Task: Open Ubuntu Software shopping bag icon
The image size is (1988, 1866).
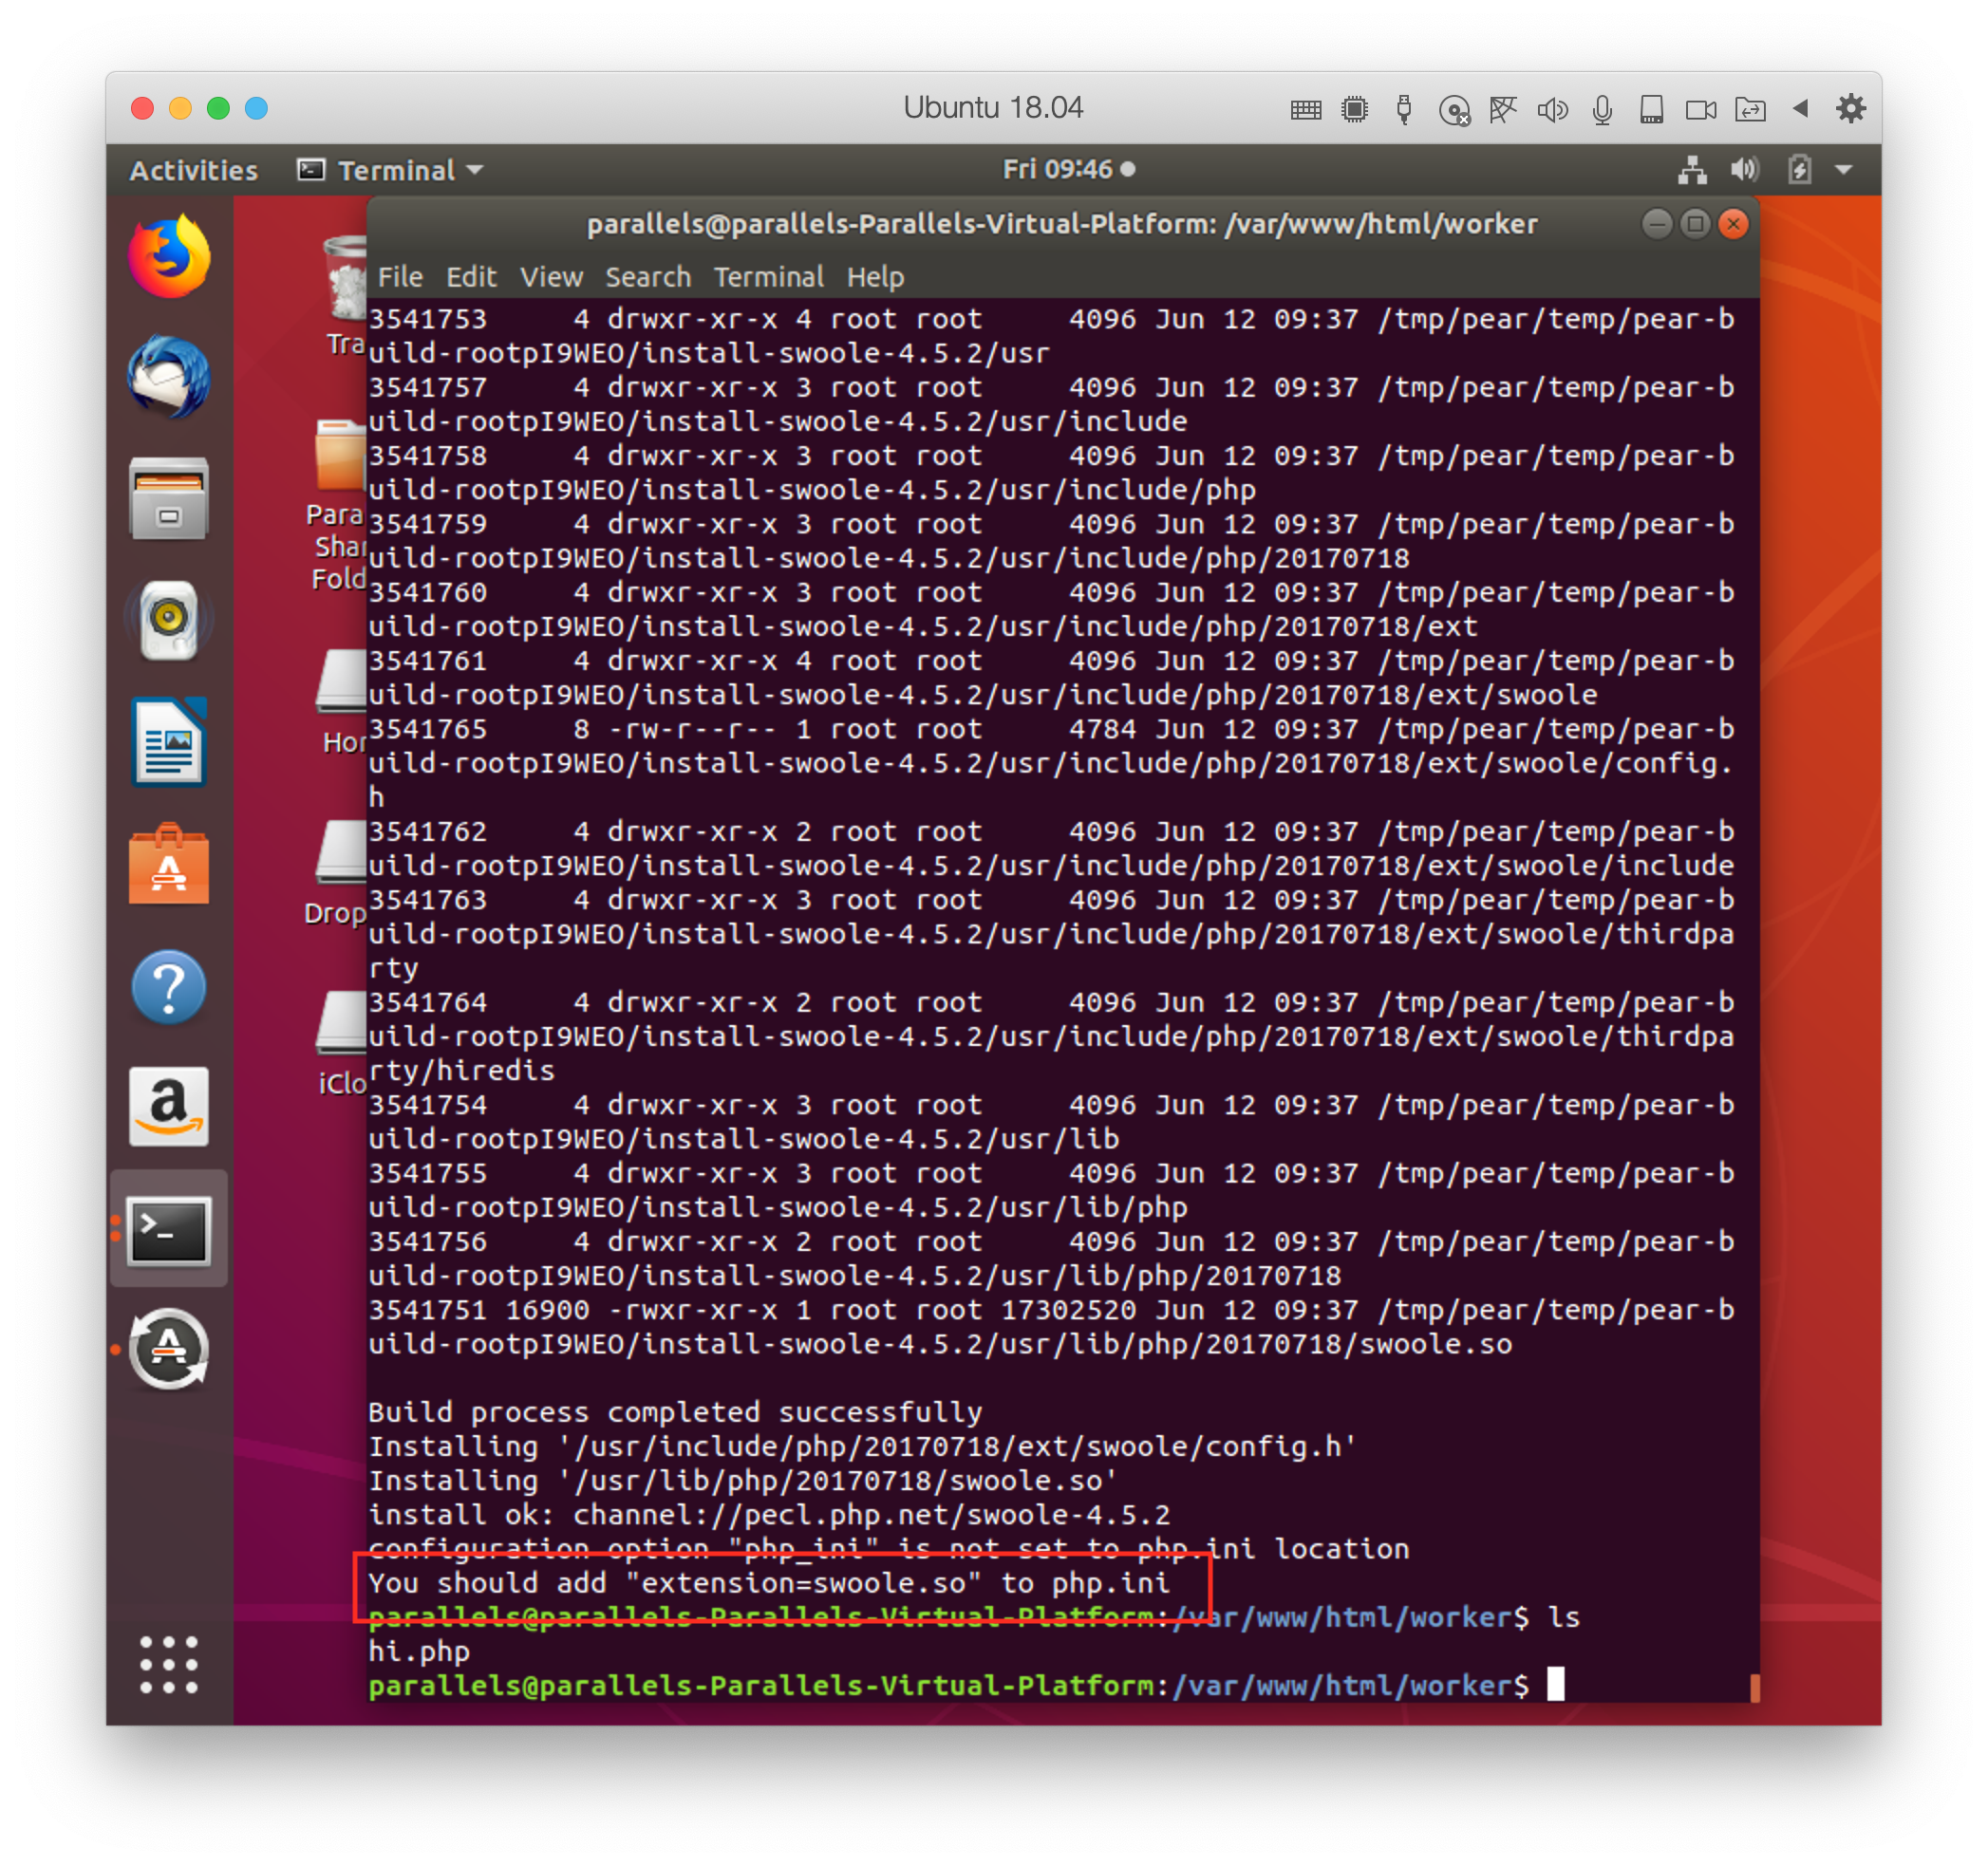Action: point(169,865)
